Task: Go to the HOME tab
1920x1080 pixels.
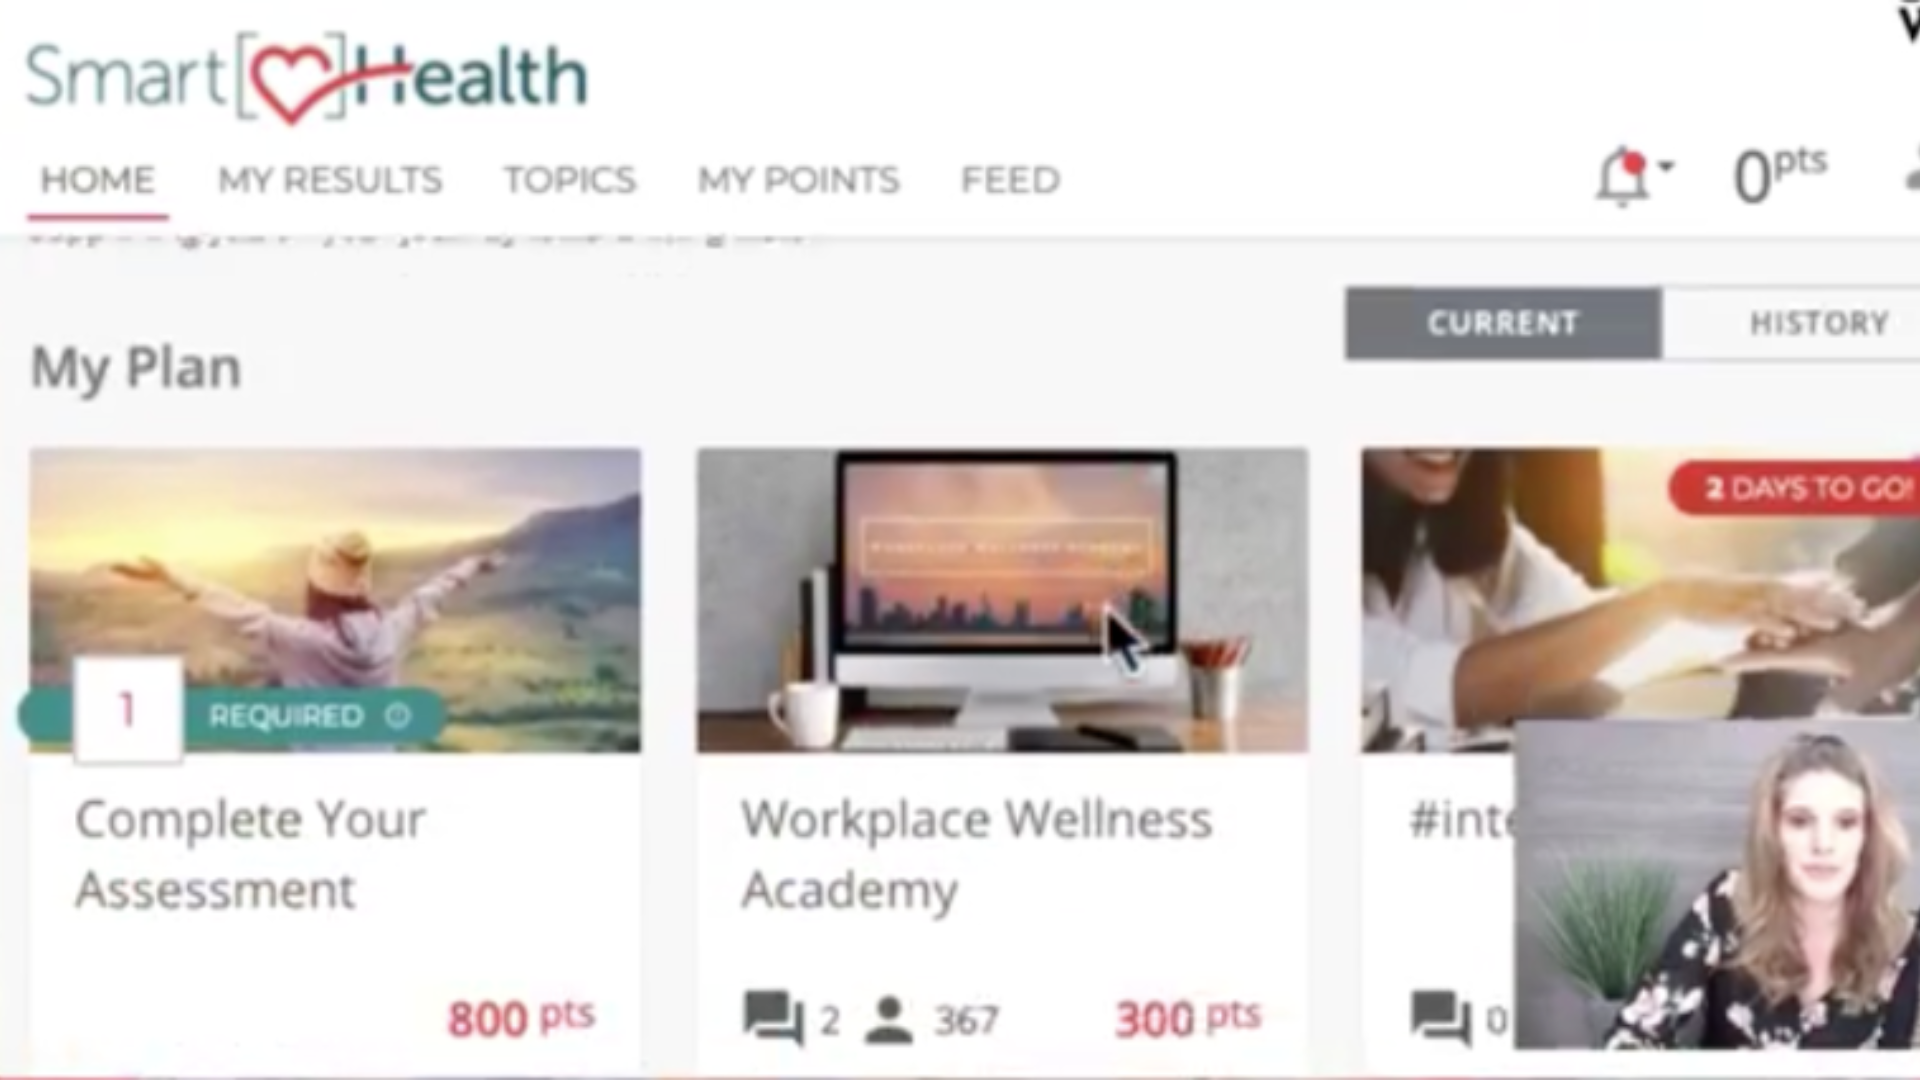Action: pyautogui.click(x=98, y=180)
